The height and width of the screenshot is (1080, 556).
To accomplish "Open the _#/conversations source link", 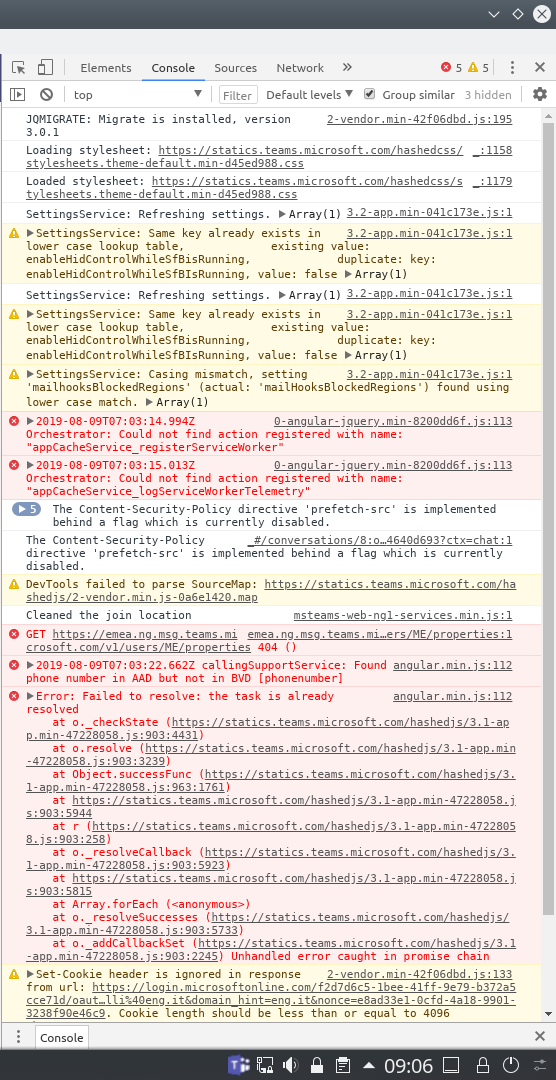I will (380, 540).
